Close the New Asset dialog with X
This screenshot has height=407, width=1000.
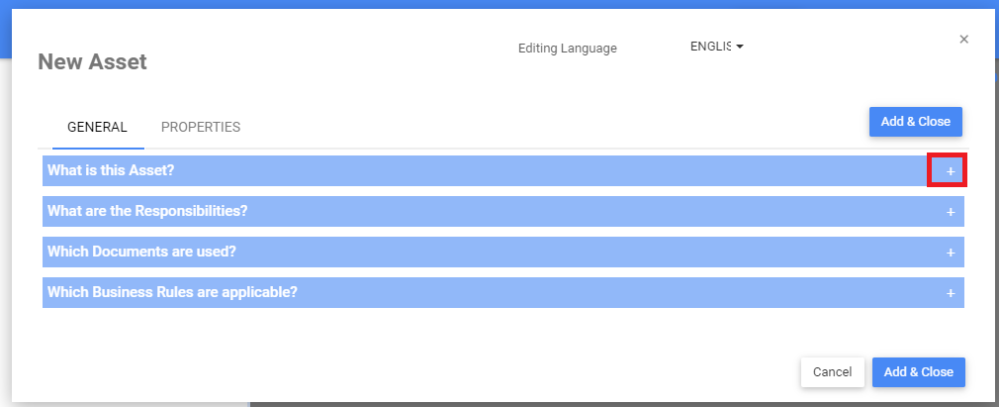pyautogui.click(x=964, y=39)
